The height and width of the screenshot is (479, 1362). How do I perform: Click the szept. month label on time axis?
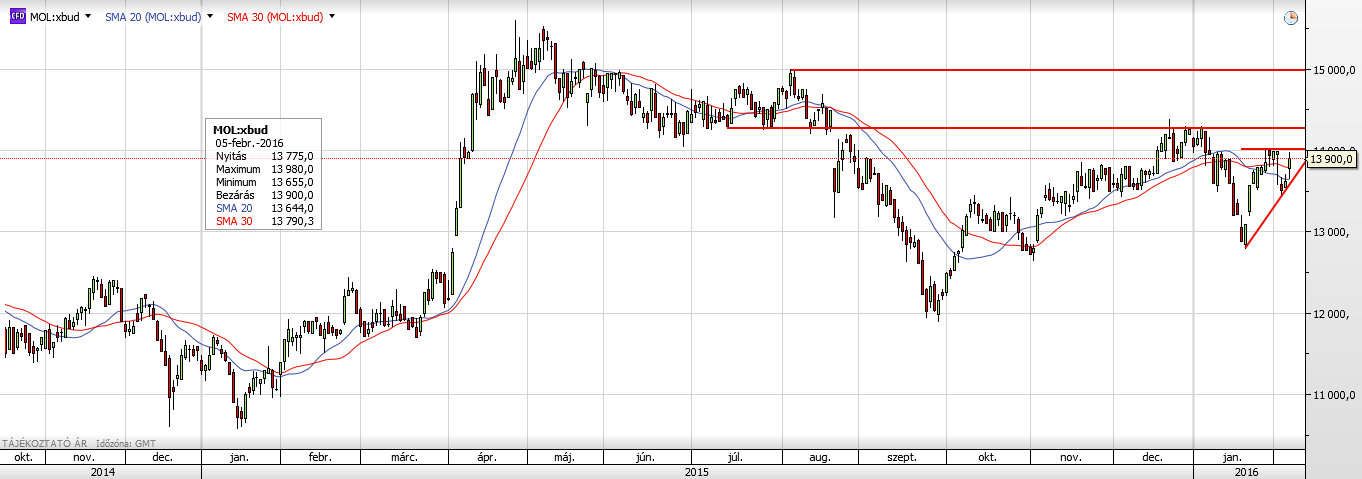(x=903, y=457)
